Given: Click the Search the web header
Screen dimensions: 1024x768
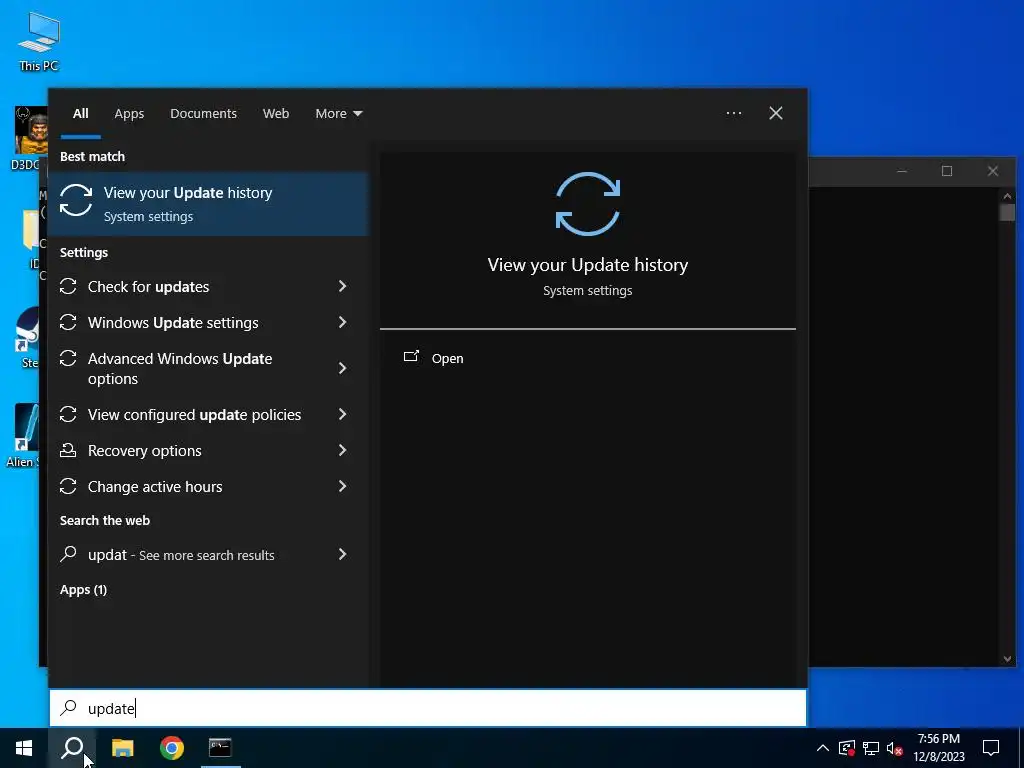Looking at the screenshot, I should click(x=105, y=520).
